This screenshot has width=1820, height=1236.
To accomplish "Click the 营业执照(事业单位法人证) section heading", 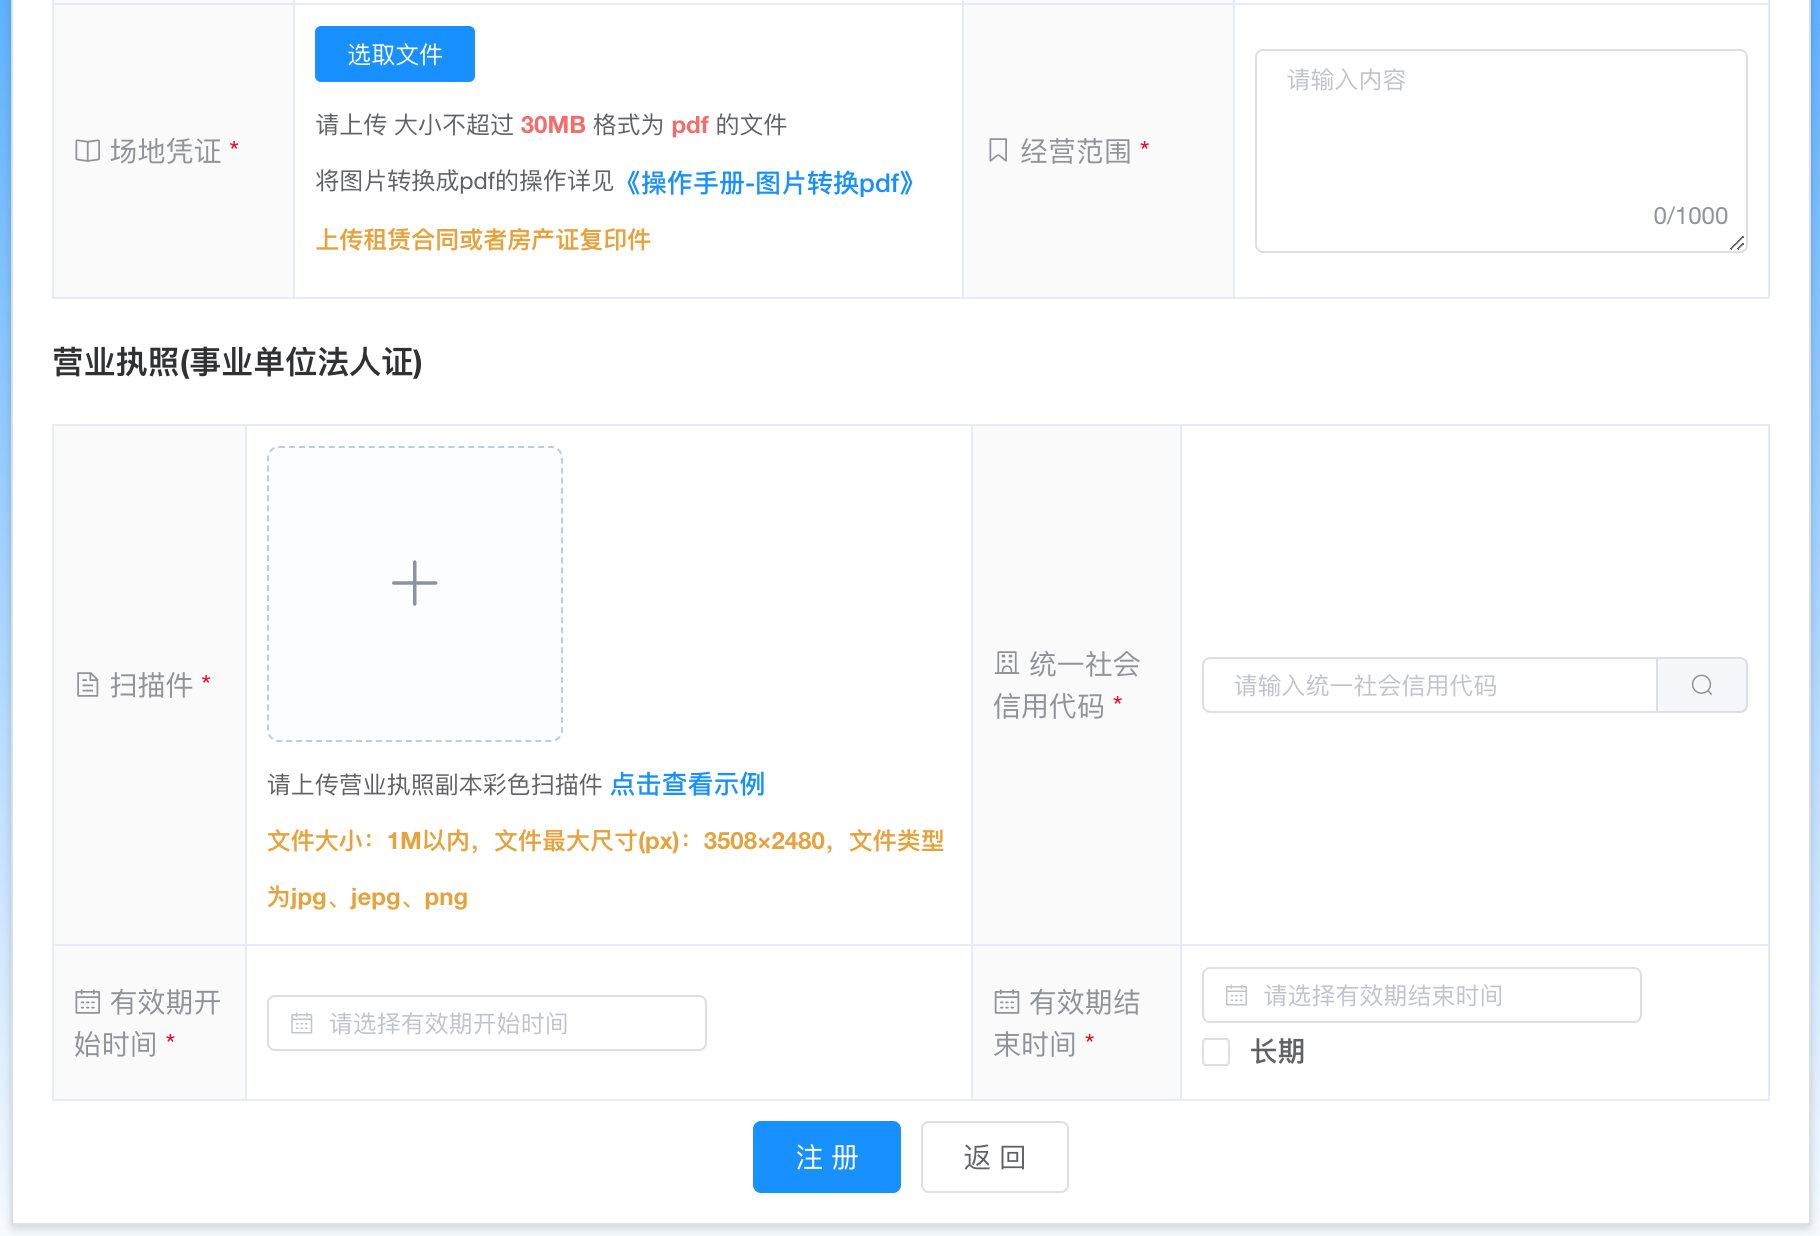I will pos(237,362).
